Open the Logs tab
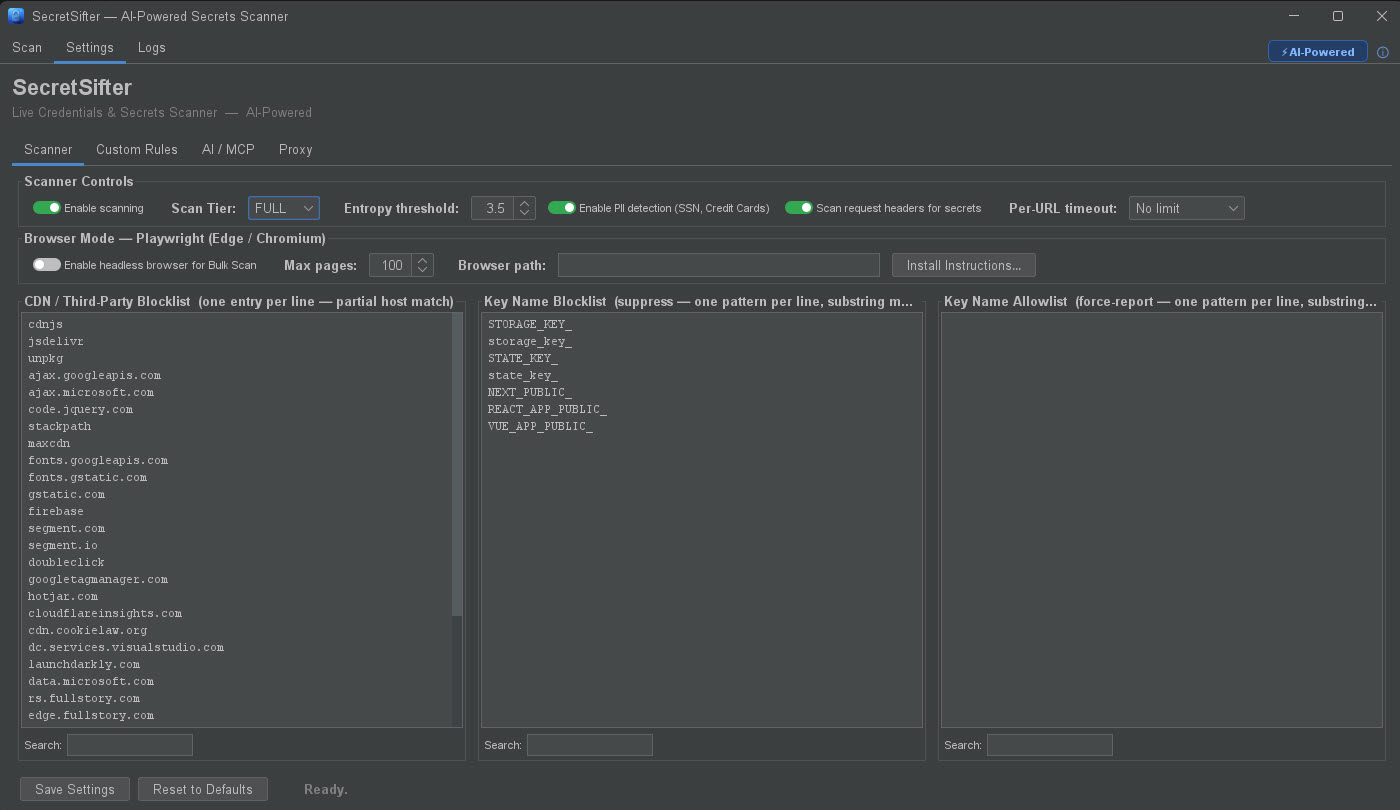 click(x=152, y=47)
